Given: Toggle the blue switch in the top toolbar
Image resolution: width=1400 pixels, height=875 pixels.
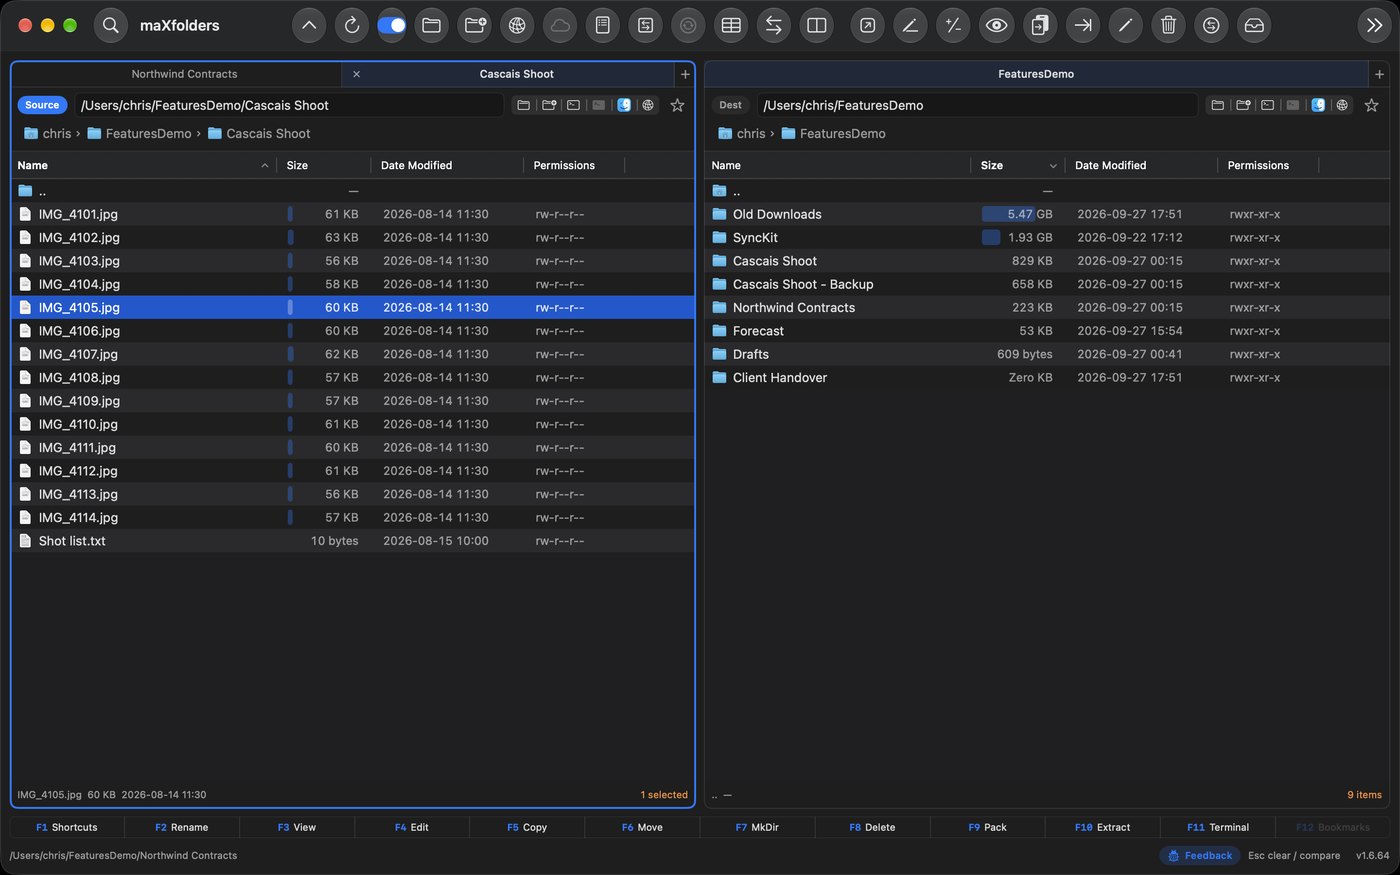Looking at the screenshot, I should pyautogui.click(x=392, y=26).
